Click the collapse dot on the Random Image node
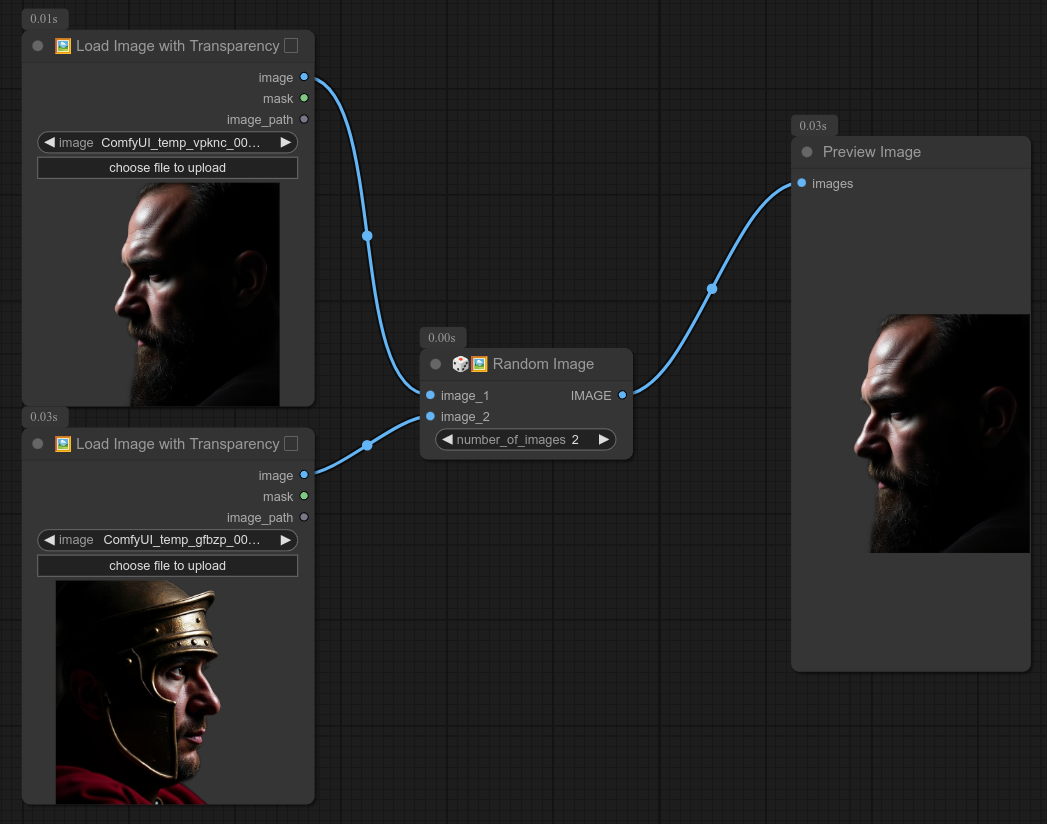This screenshot has height=824, width=1047. [435, 364]
